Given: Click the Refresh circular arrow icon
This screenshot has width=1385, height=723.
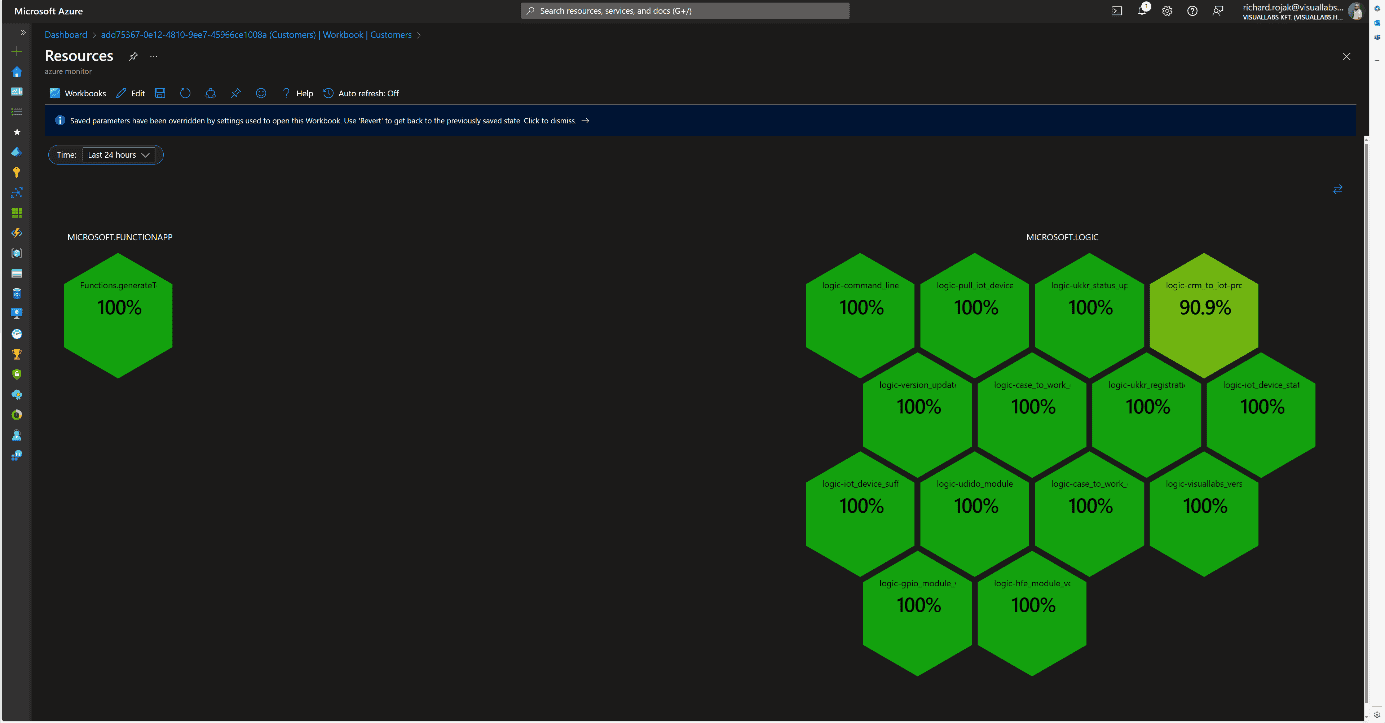Looking at the screenshot, I should pos(185,93).
